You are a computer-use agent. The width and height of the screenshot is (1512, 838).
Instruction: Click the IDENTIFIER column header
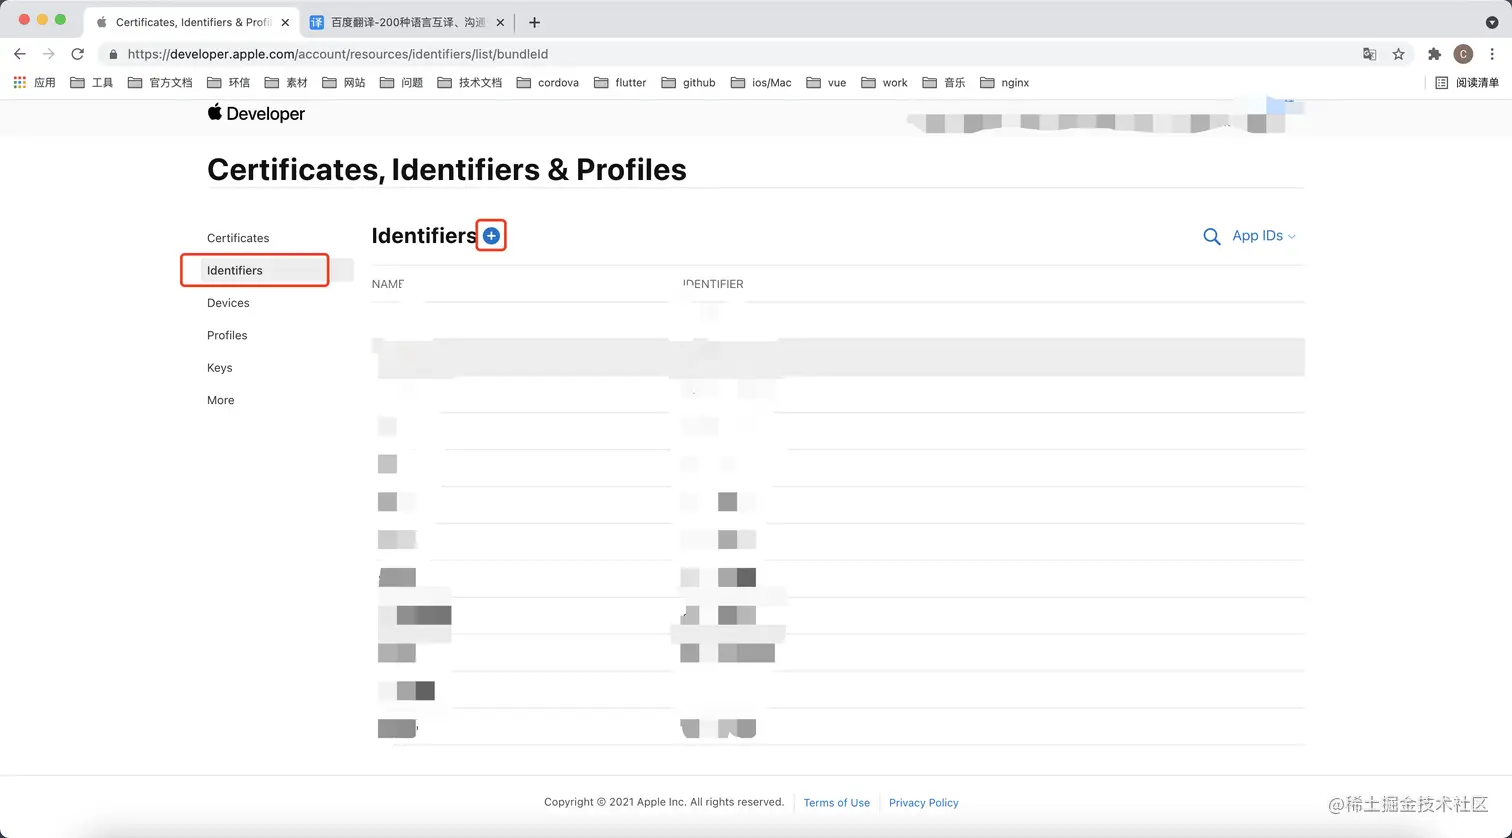tap(713, 284)
